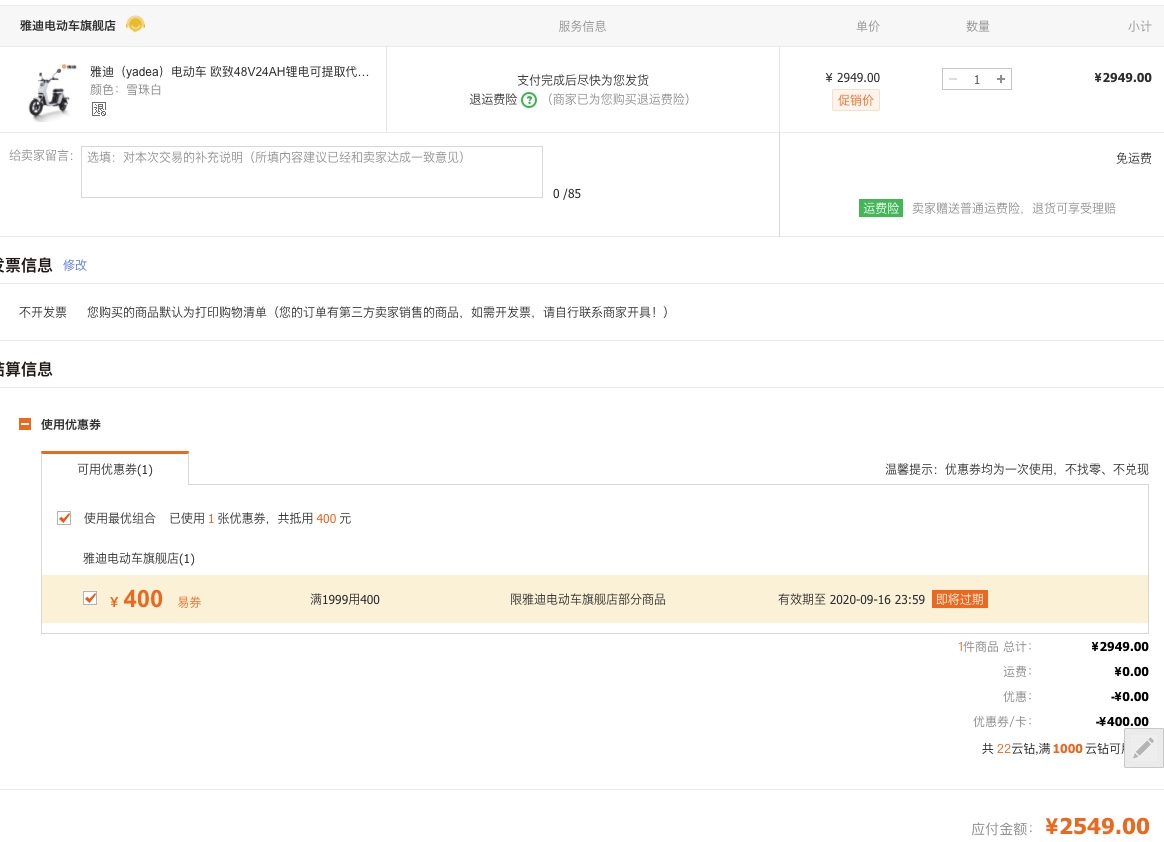Click the -¥400.00 coupon deduction value
Screen dimensions: 1164x842
pyautogui.click(x=1122, y=721)
